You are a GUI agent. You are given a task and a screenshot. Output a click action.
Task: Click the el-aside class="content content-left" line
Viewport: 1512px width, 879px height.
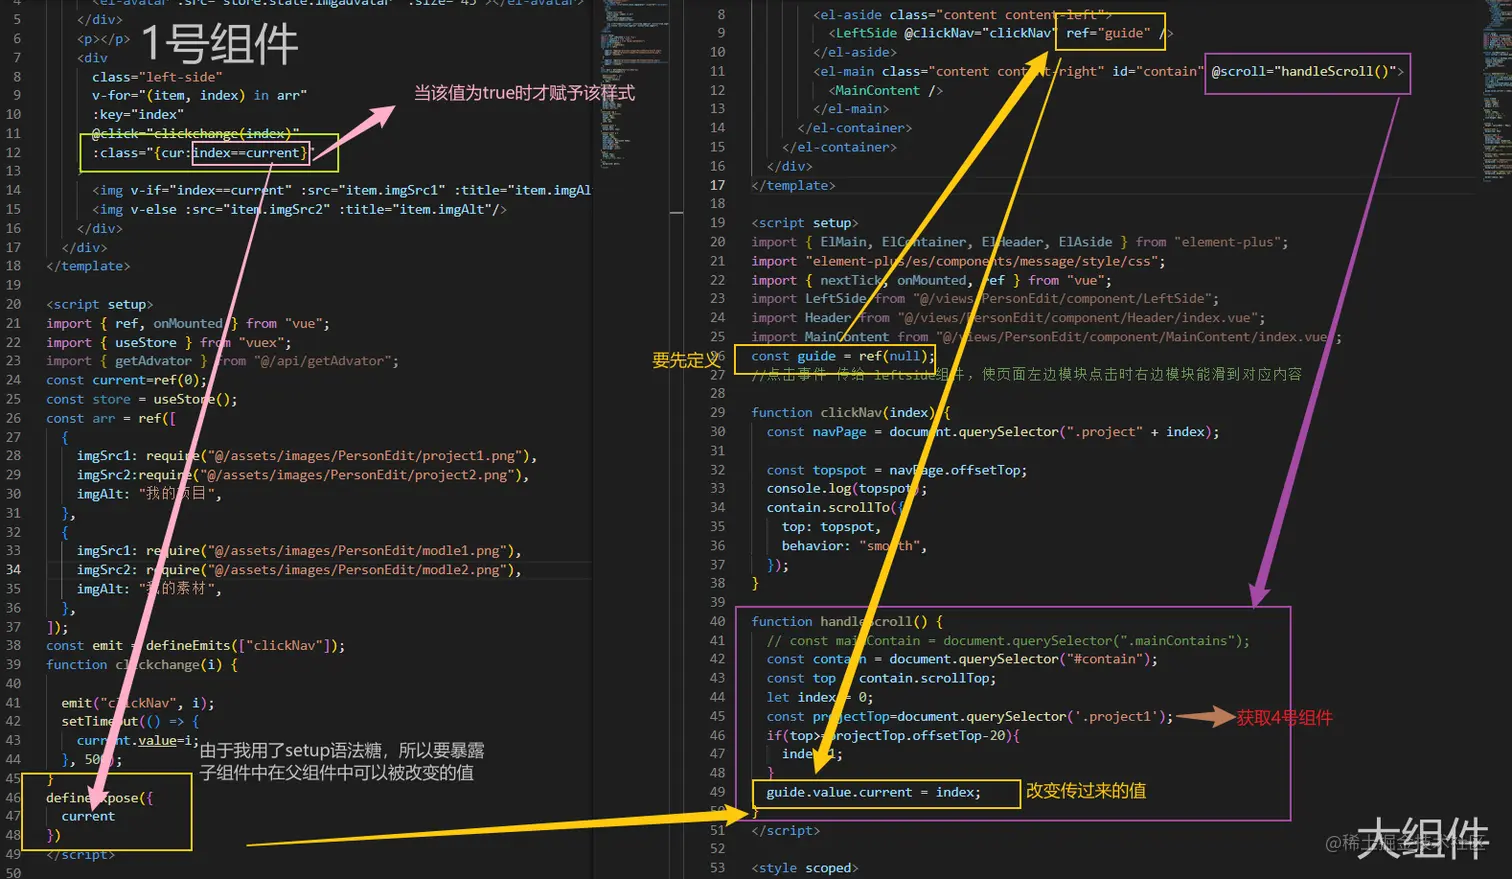[x=962, y=15]
